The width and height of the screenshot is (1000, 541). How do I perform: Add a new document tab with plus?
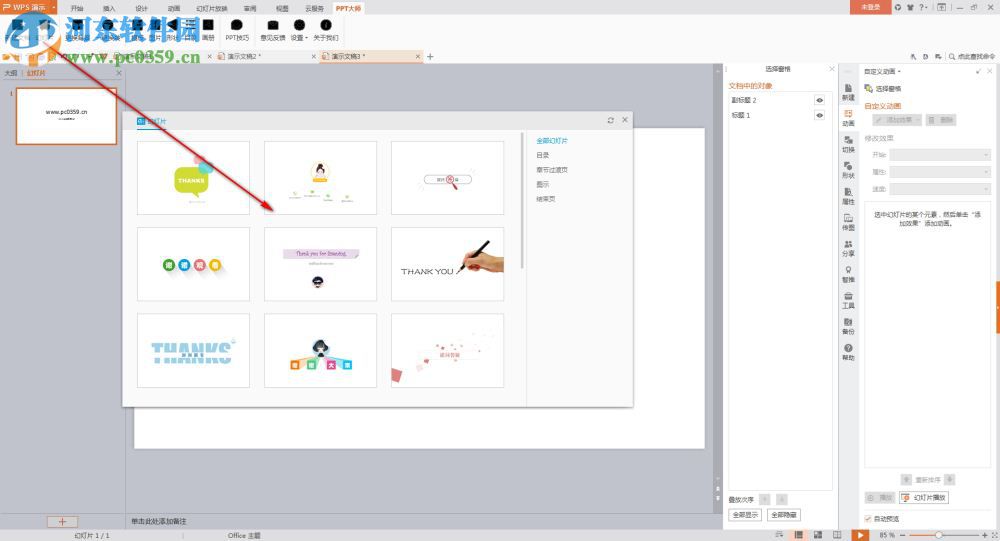click(x=430, y=57)
